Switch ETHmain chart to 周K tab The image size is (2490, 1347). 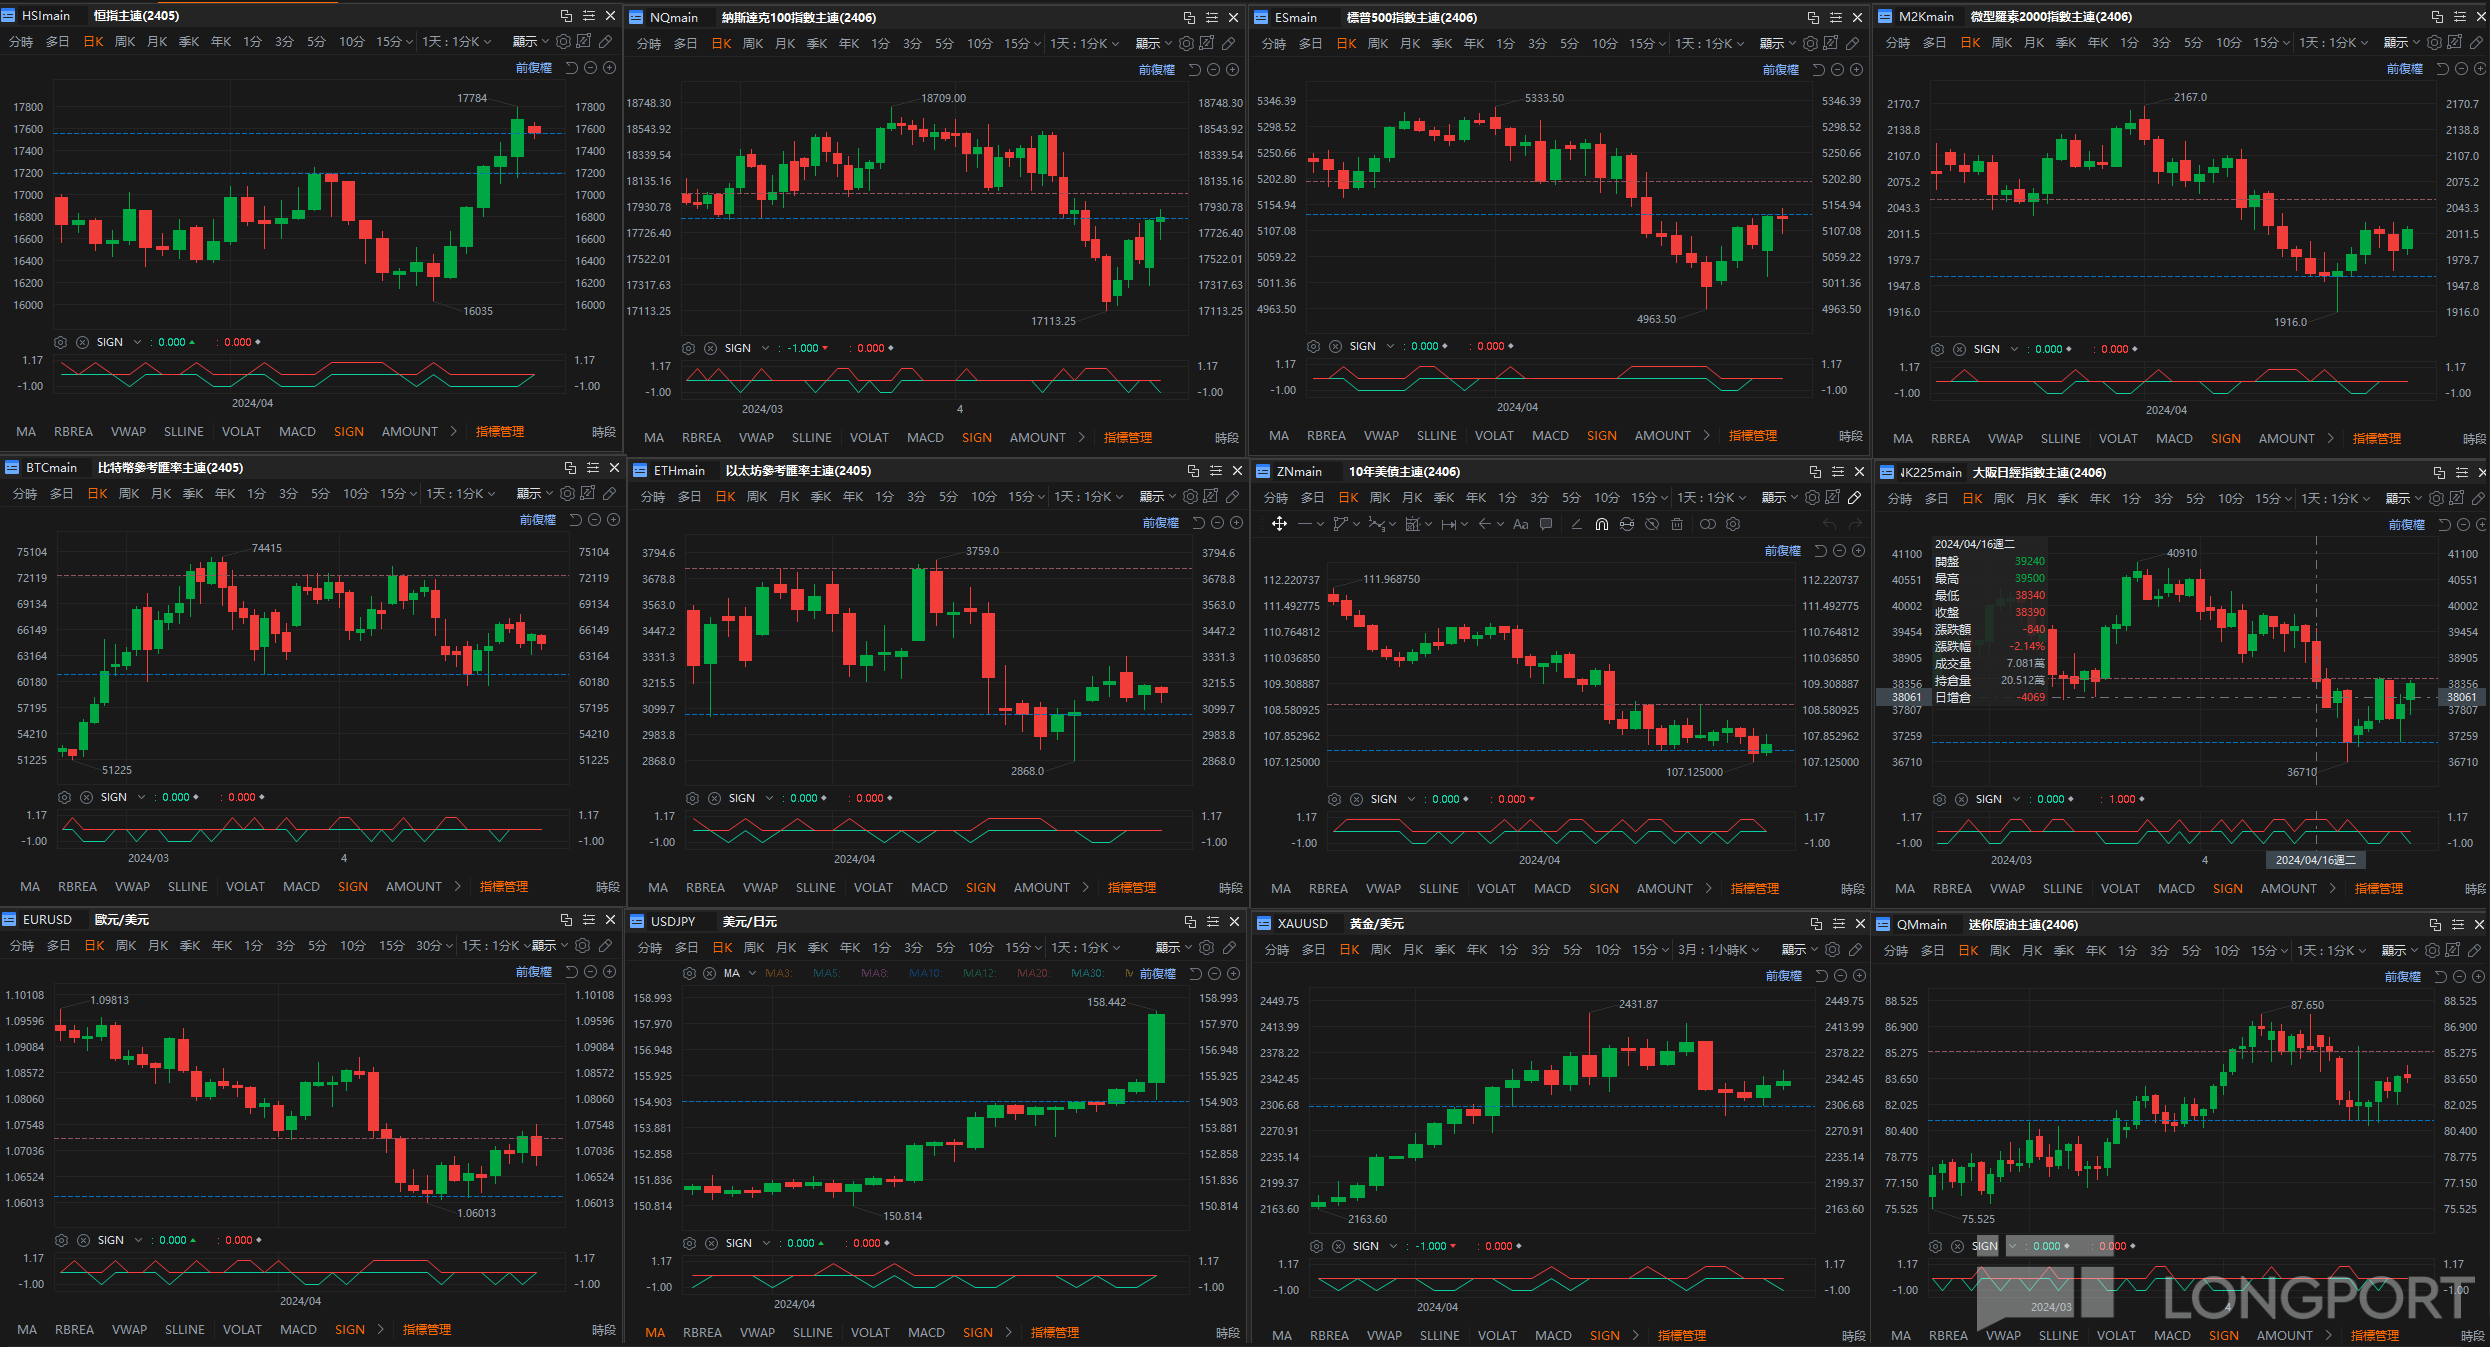point(757,497)
